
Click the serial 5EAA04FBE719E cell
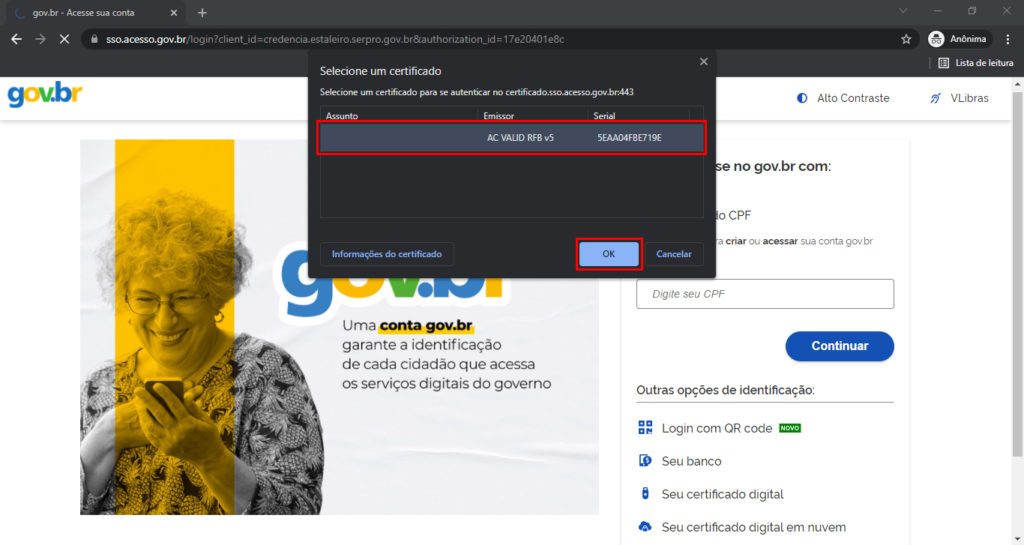629,138
